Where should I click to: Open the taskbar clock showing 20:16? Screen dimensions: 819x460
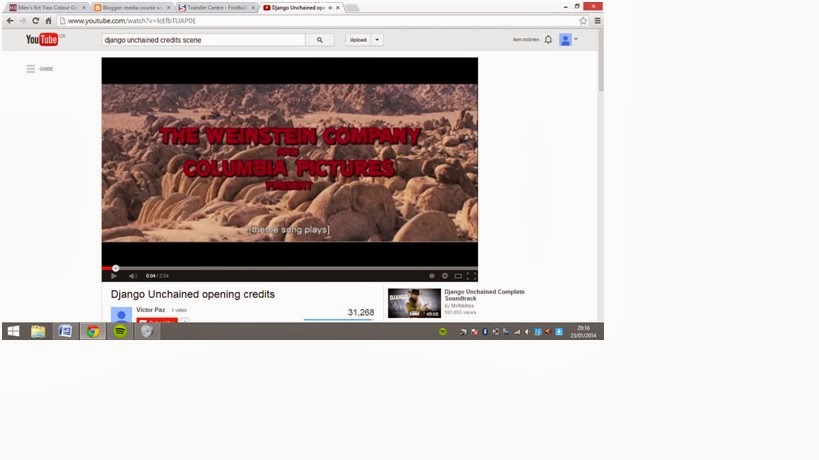click(583, 332)
